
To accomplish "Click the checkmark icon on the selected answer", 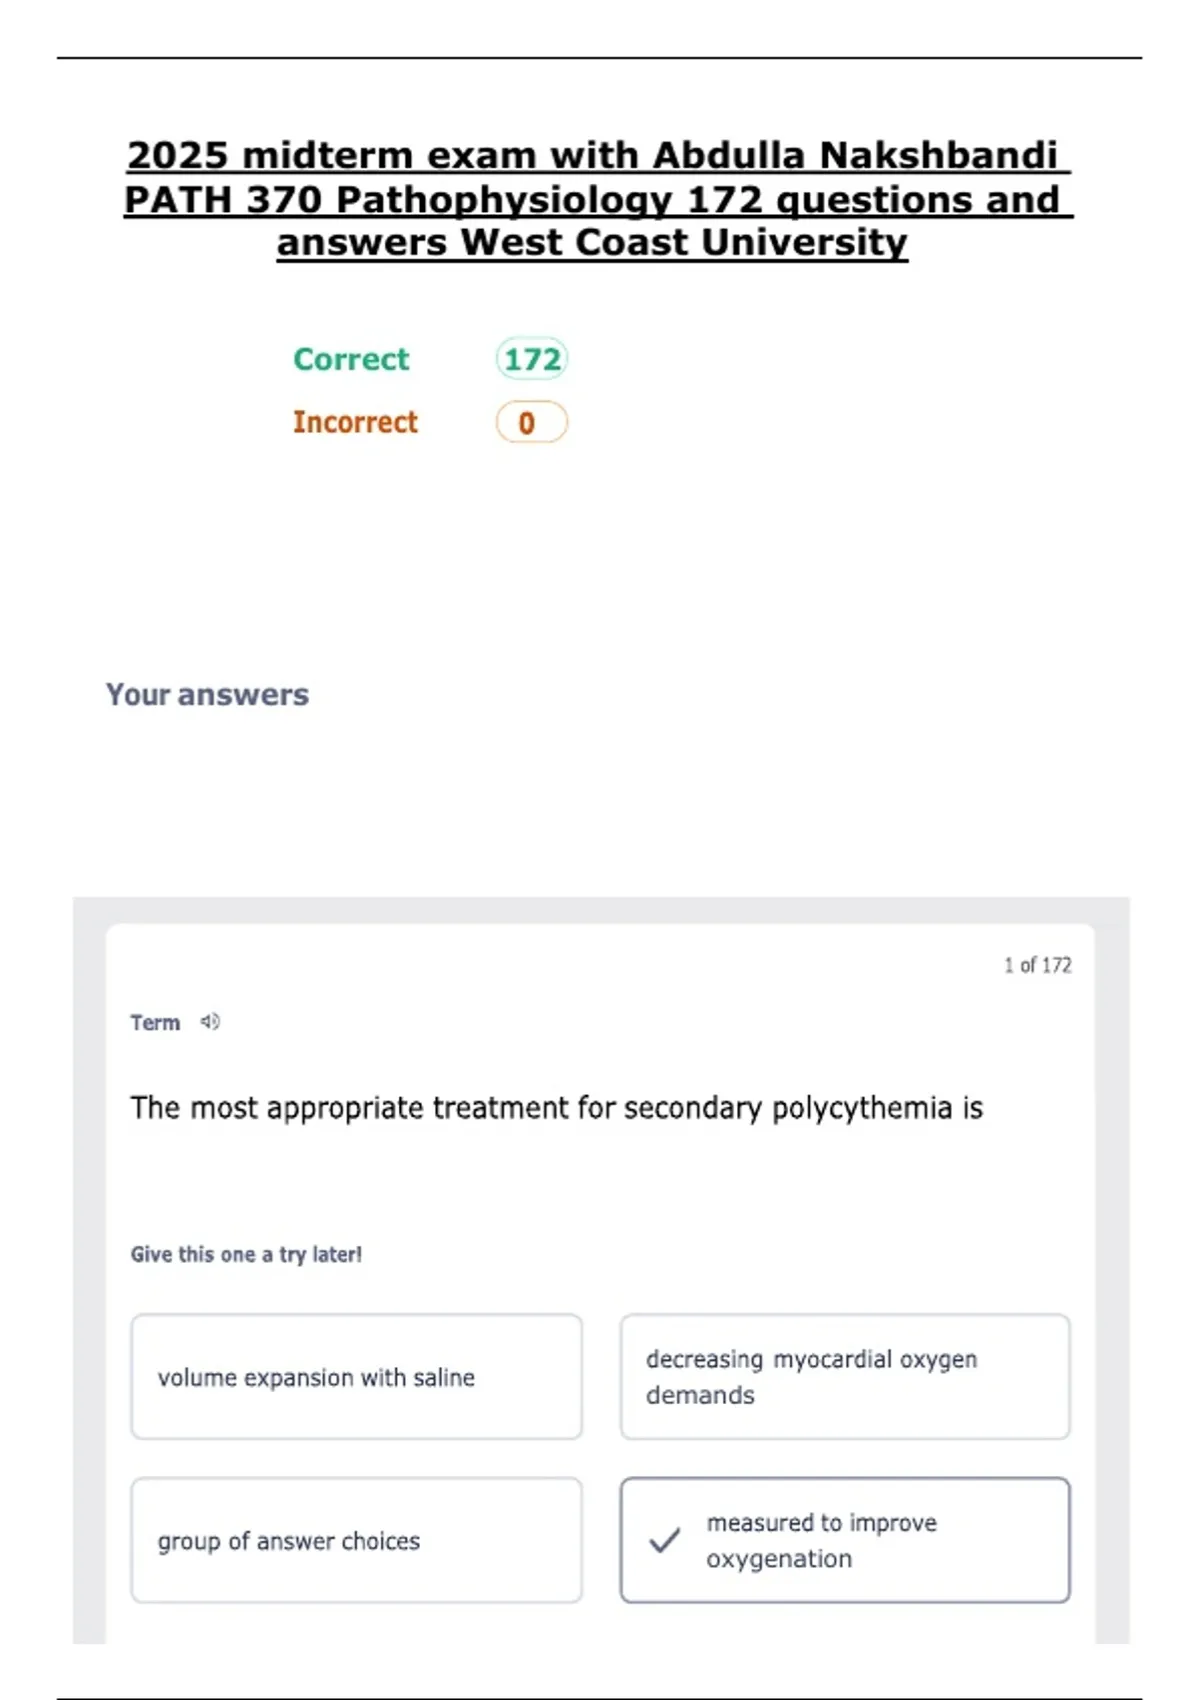I will [x=664, y=1540].
